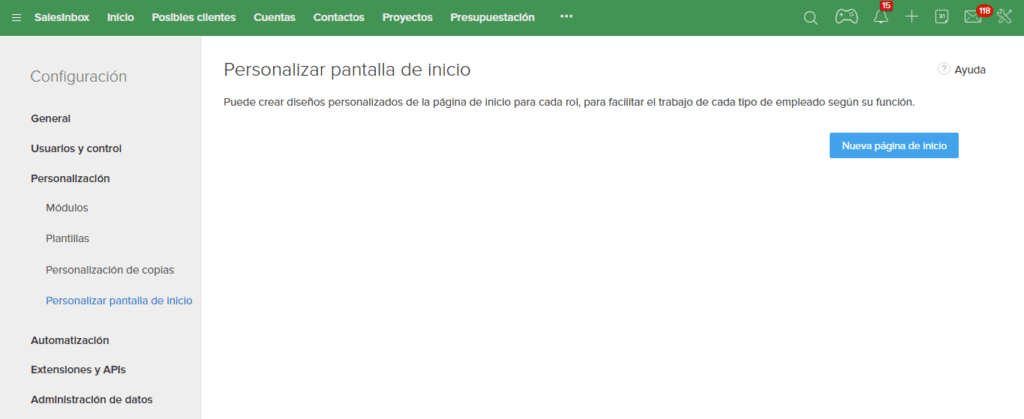Open the search magnifier icon
The width and height of the screenshot is (1024, 419).
pos(810,18)
